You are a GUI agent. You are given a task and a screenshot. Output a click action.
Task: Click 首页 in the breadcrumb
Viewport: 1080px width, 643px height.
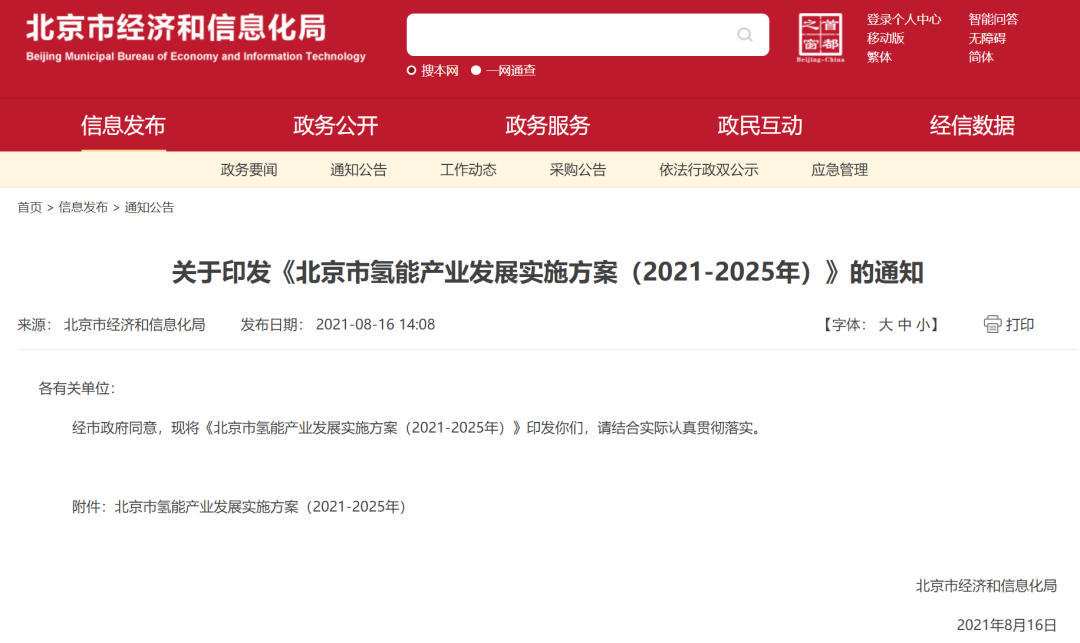pos(30,207)
